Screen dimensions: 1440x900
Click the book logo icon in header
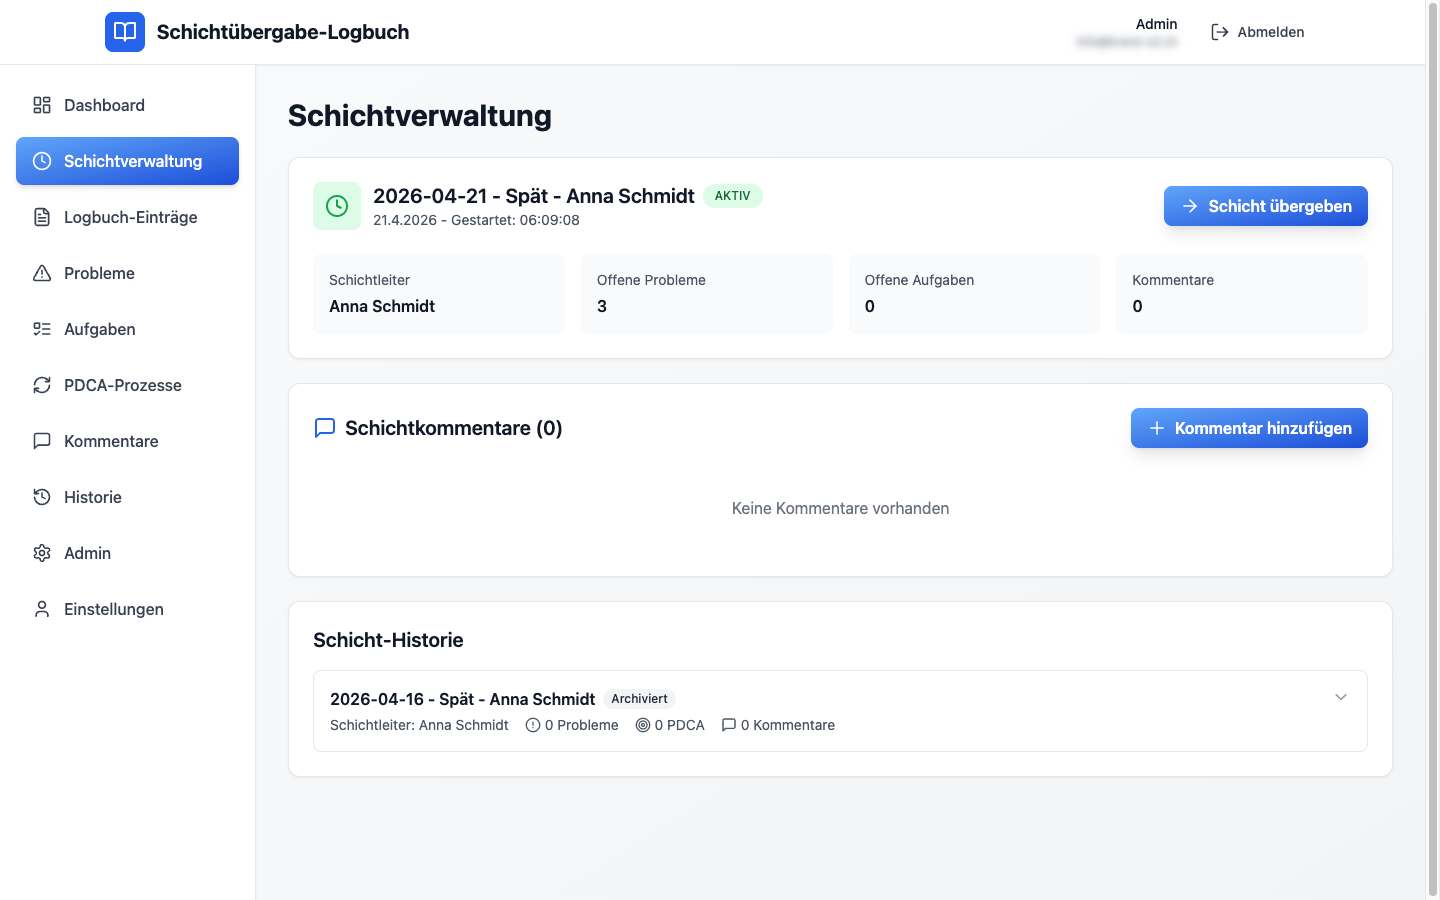[x=125, y=32]
